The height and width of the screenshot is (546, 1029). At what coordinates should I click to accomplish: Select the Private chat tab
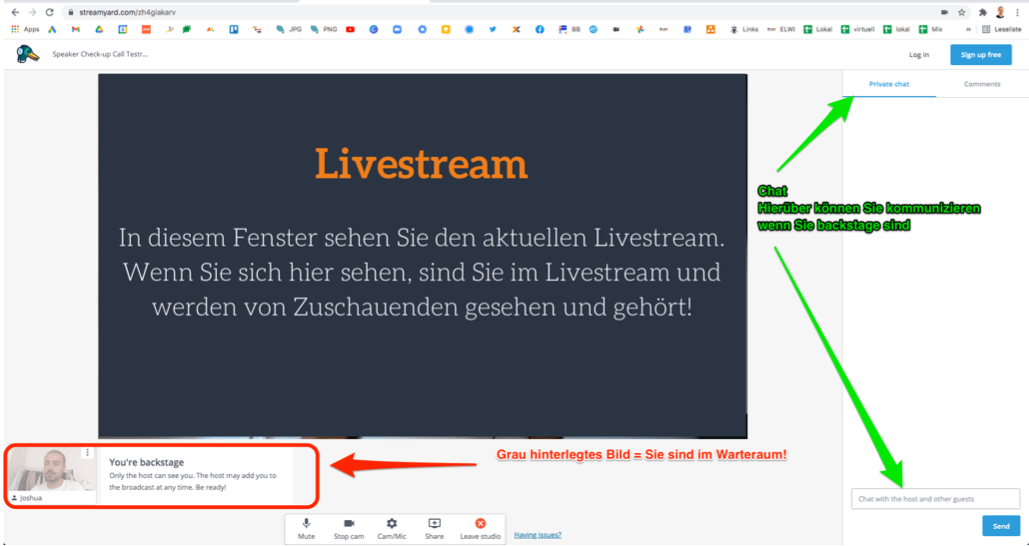click(x=888, y=84)
